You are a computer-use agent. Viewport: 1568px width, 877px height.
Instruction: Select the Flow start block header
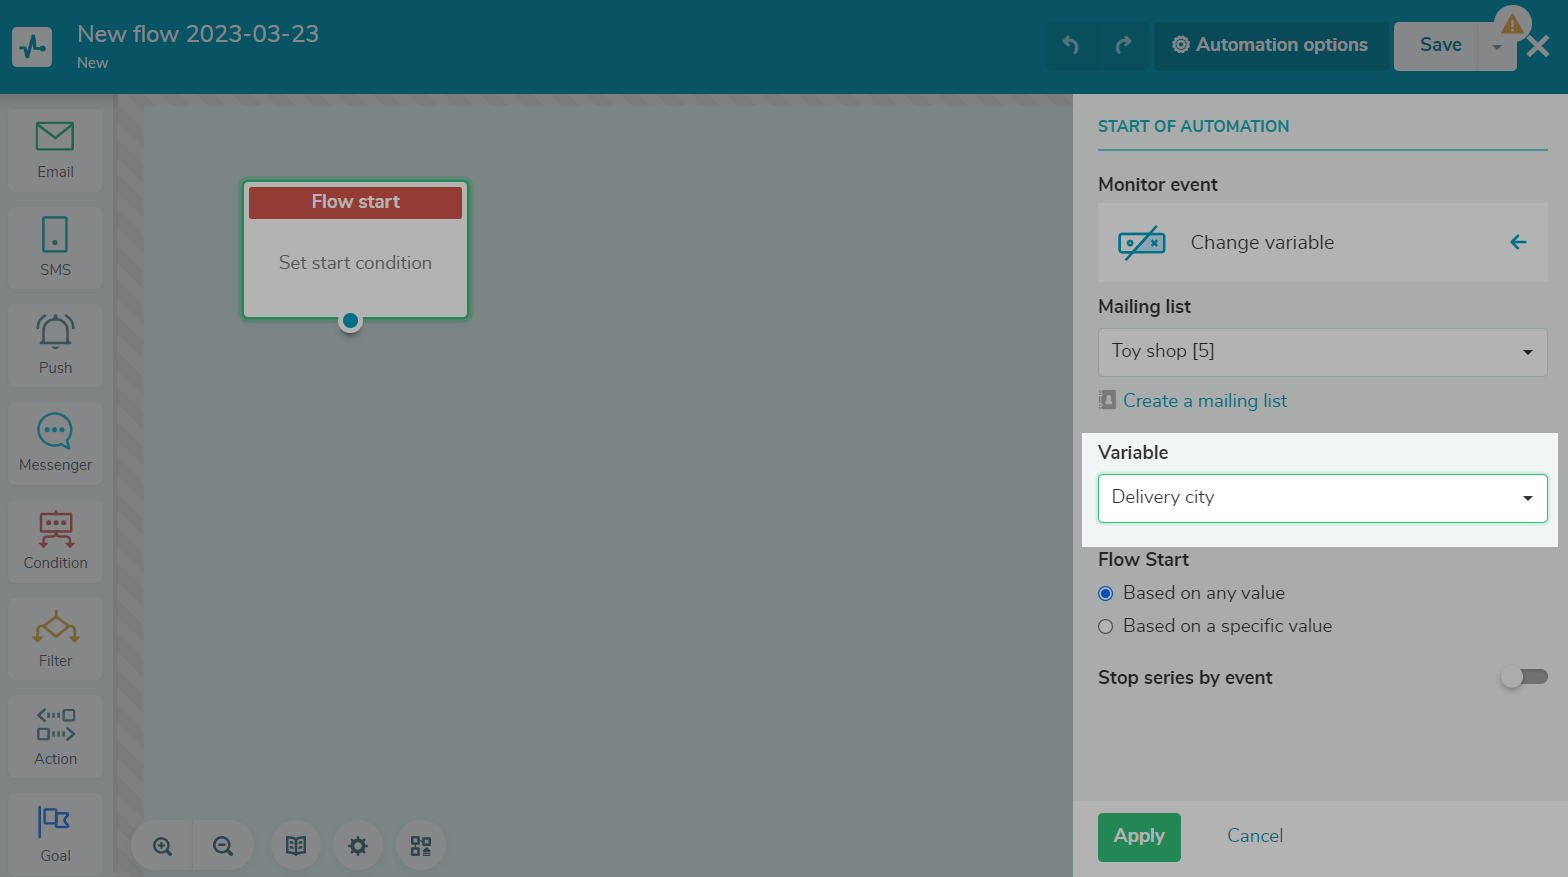click(355, 202)
